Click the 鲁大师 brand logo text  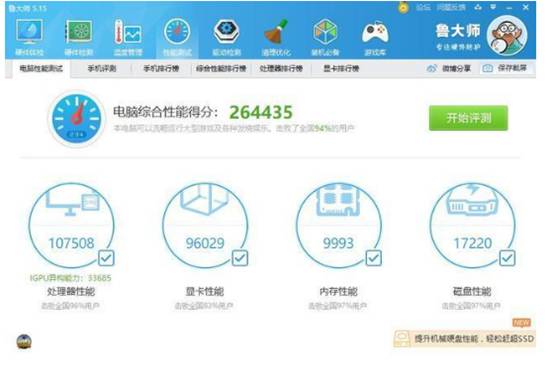click(x=458, y=31)
